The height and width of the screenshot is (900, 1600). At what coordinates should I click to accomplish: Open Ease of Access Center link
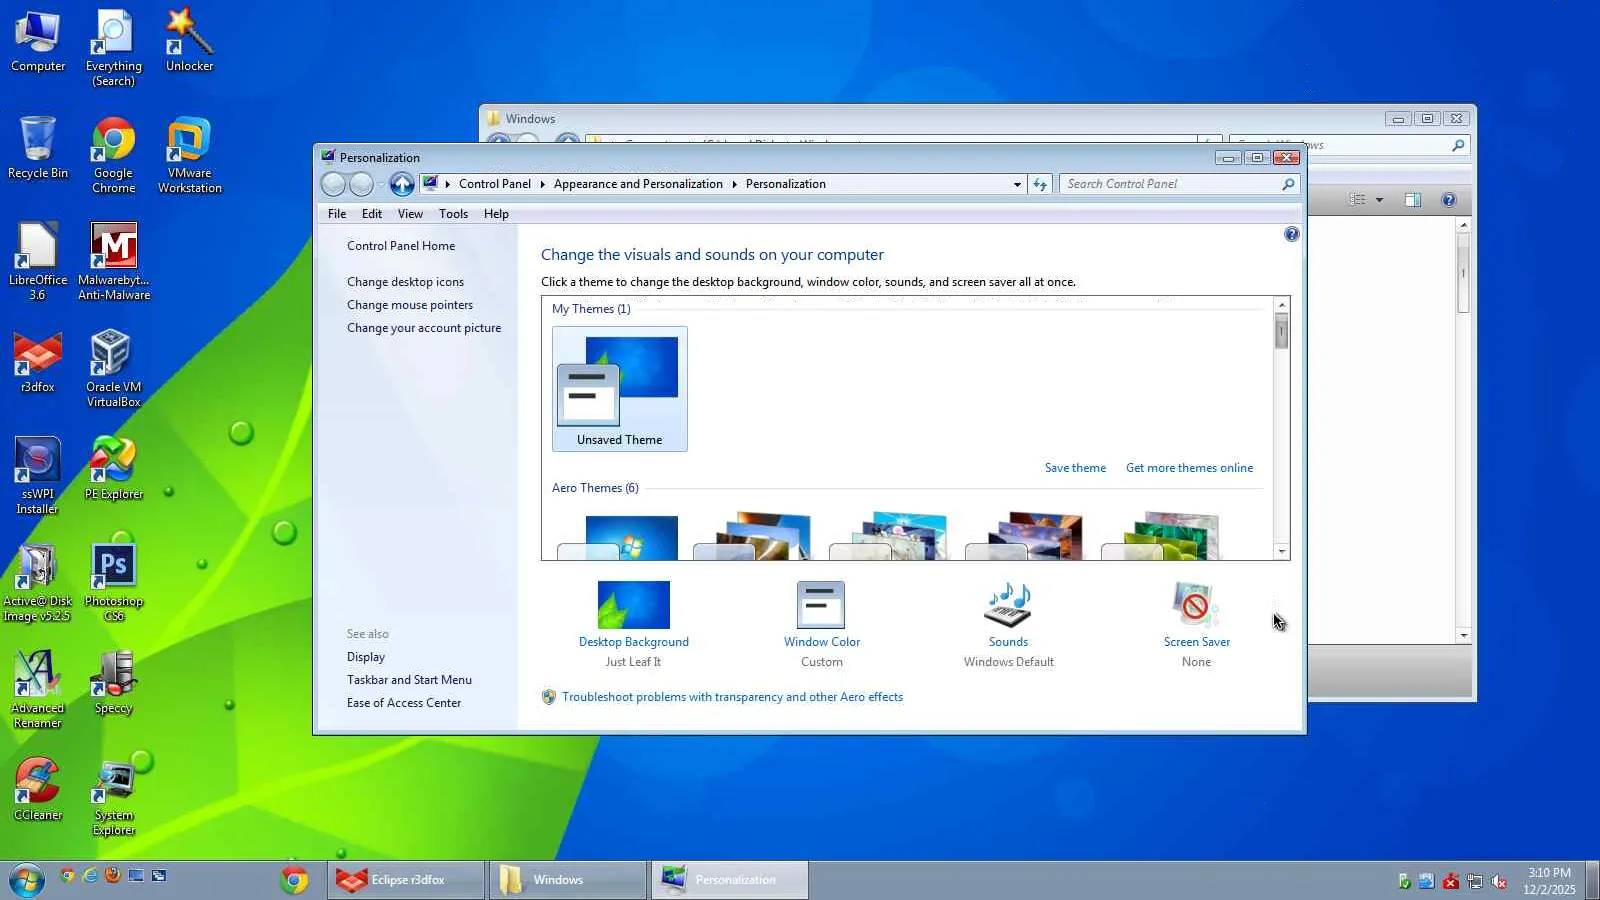tap(404, 703)
